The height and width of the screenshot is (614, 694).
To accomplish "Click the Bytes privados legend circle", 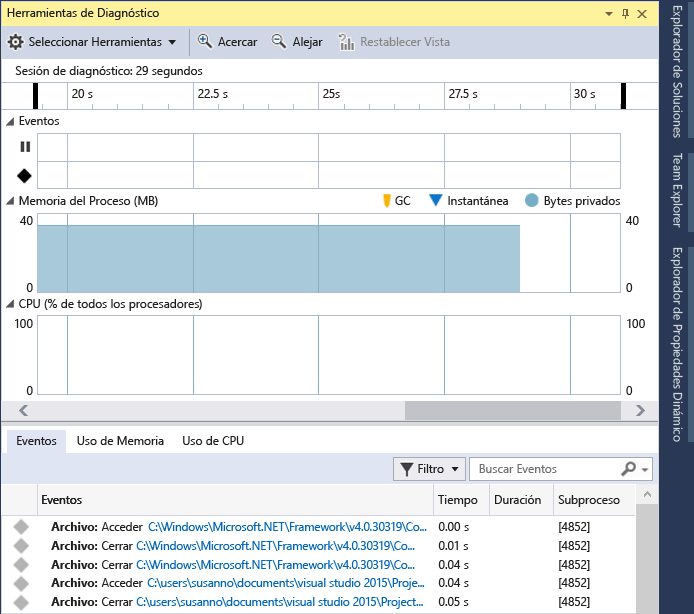I will [532, 201].
